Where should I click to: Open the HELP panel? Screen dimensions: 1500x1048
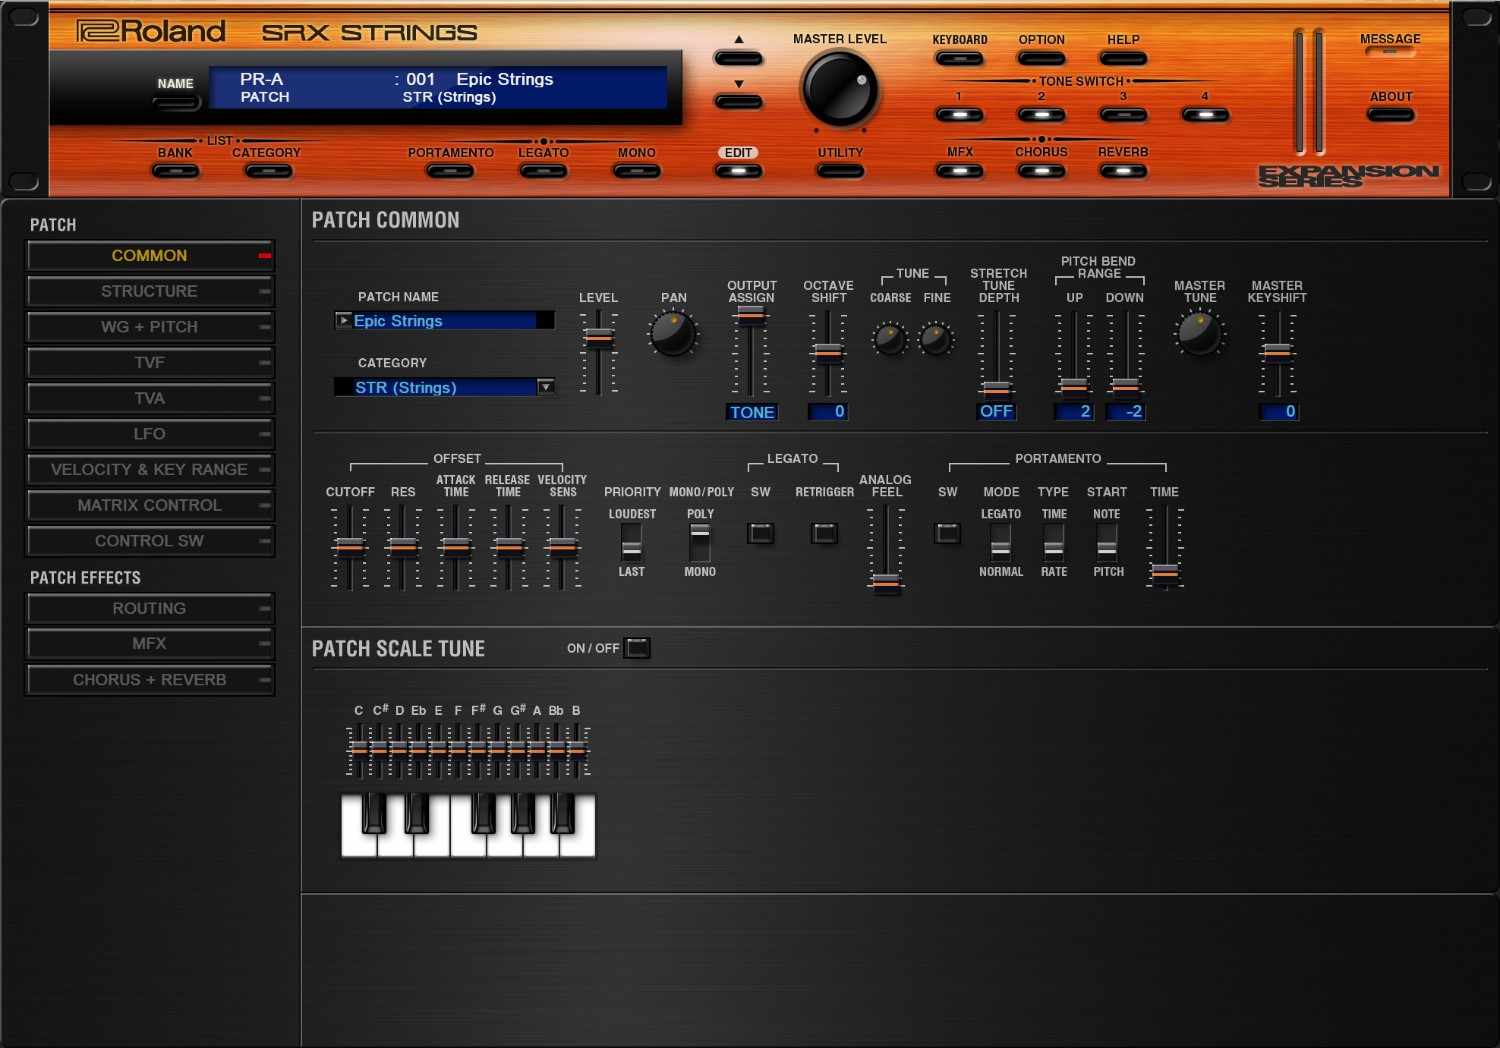click(1122, 58)
